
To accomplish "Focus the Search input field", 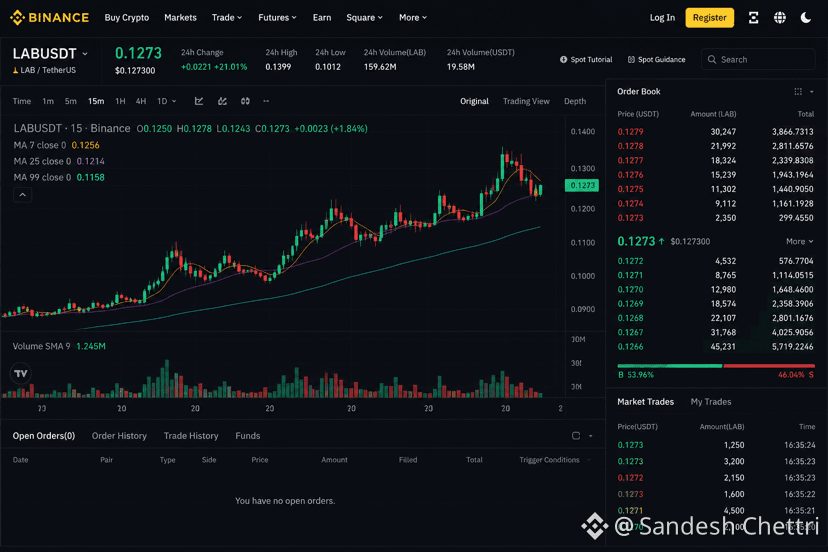I will pos(758,60).
